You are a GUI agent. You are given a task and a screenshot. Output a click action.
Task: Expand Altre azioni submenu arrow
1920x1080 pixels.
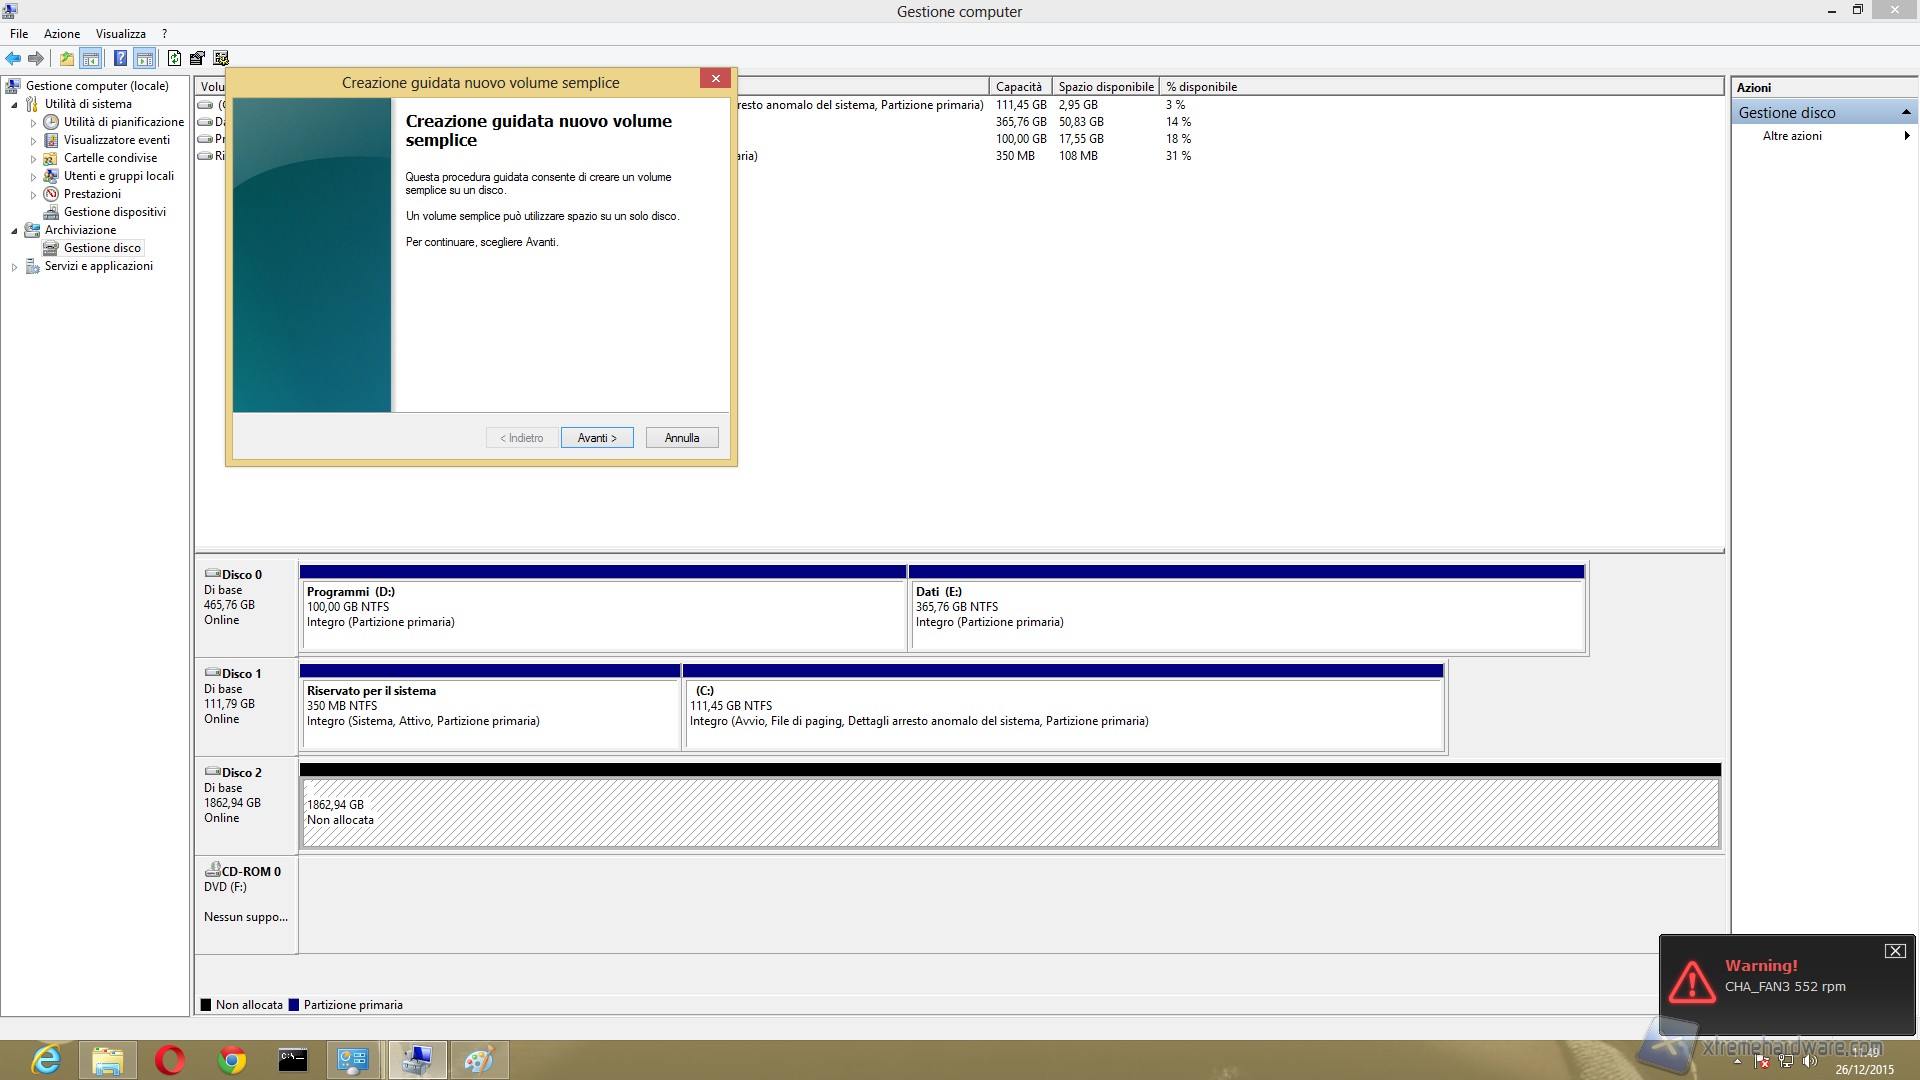tap(1906, 136)
